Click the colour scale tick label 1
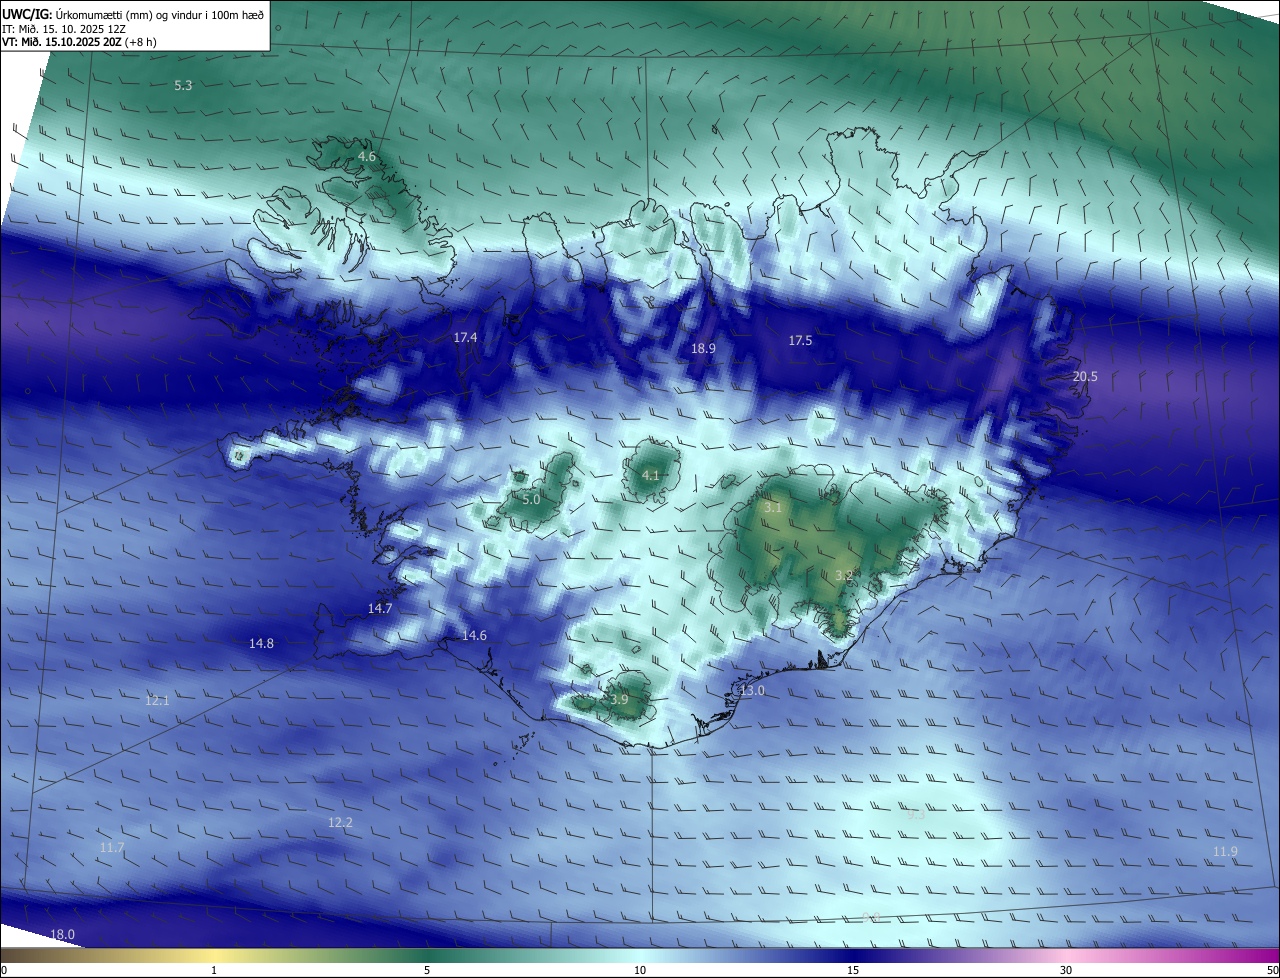 [x=214, y=970]
